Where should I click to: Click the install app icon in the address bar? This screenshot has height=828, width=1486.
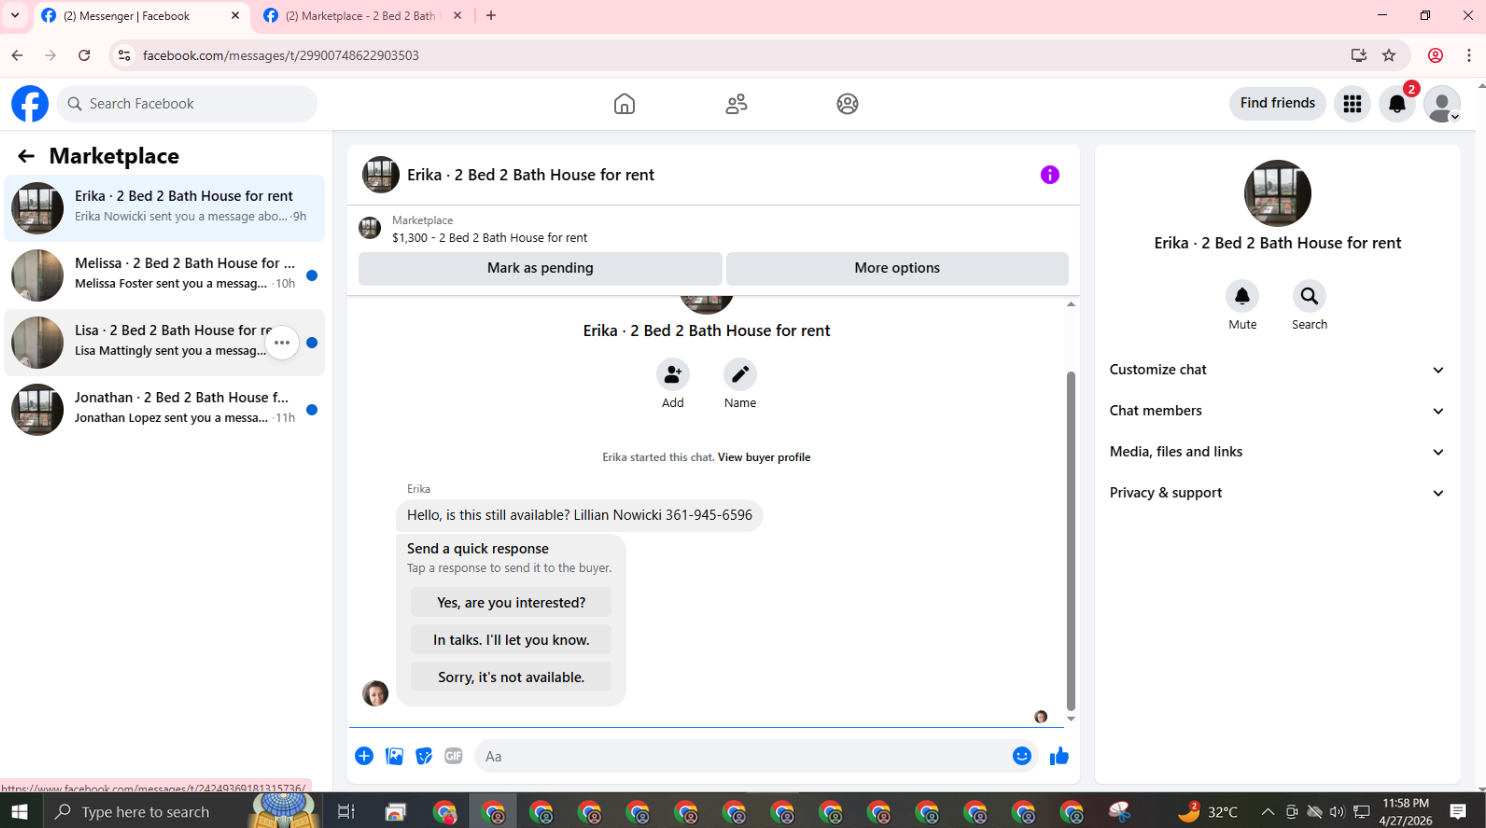click(x=1358, y=55)
